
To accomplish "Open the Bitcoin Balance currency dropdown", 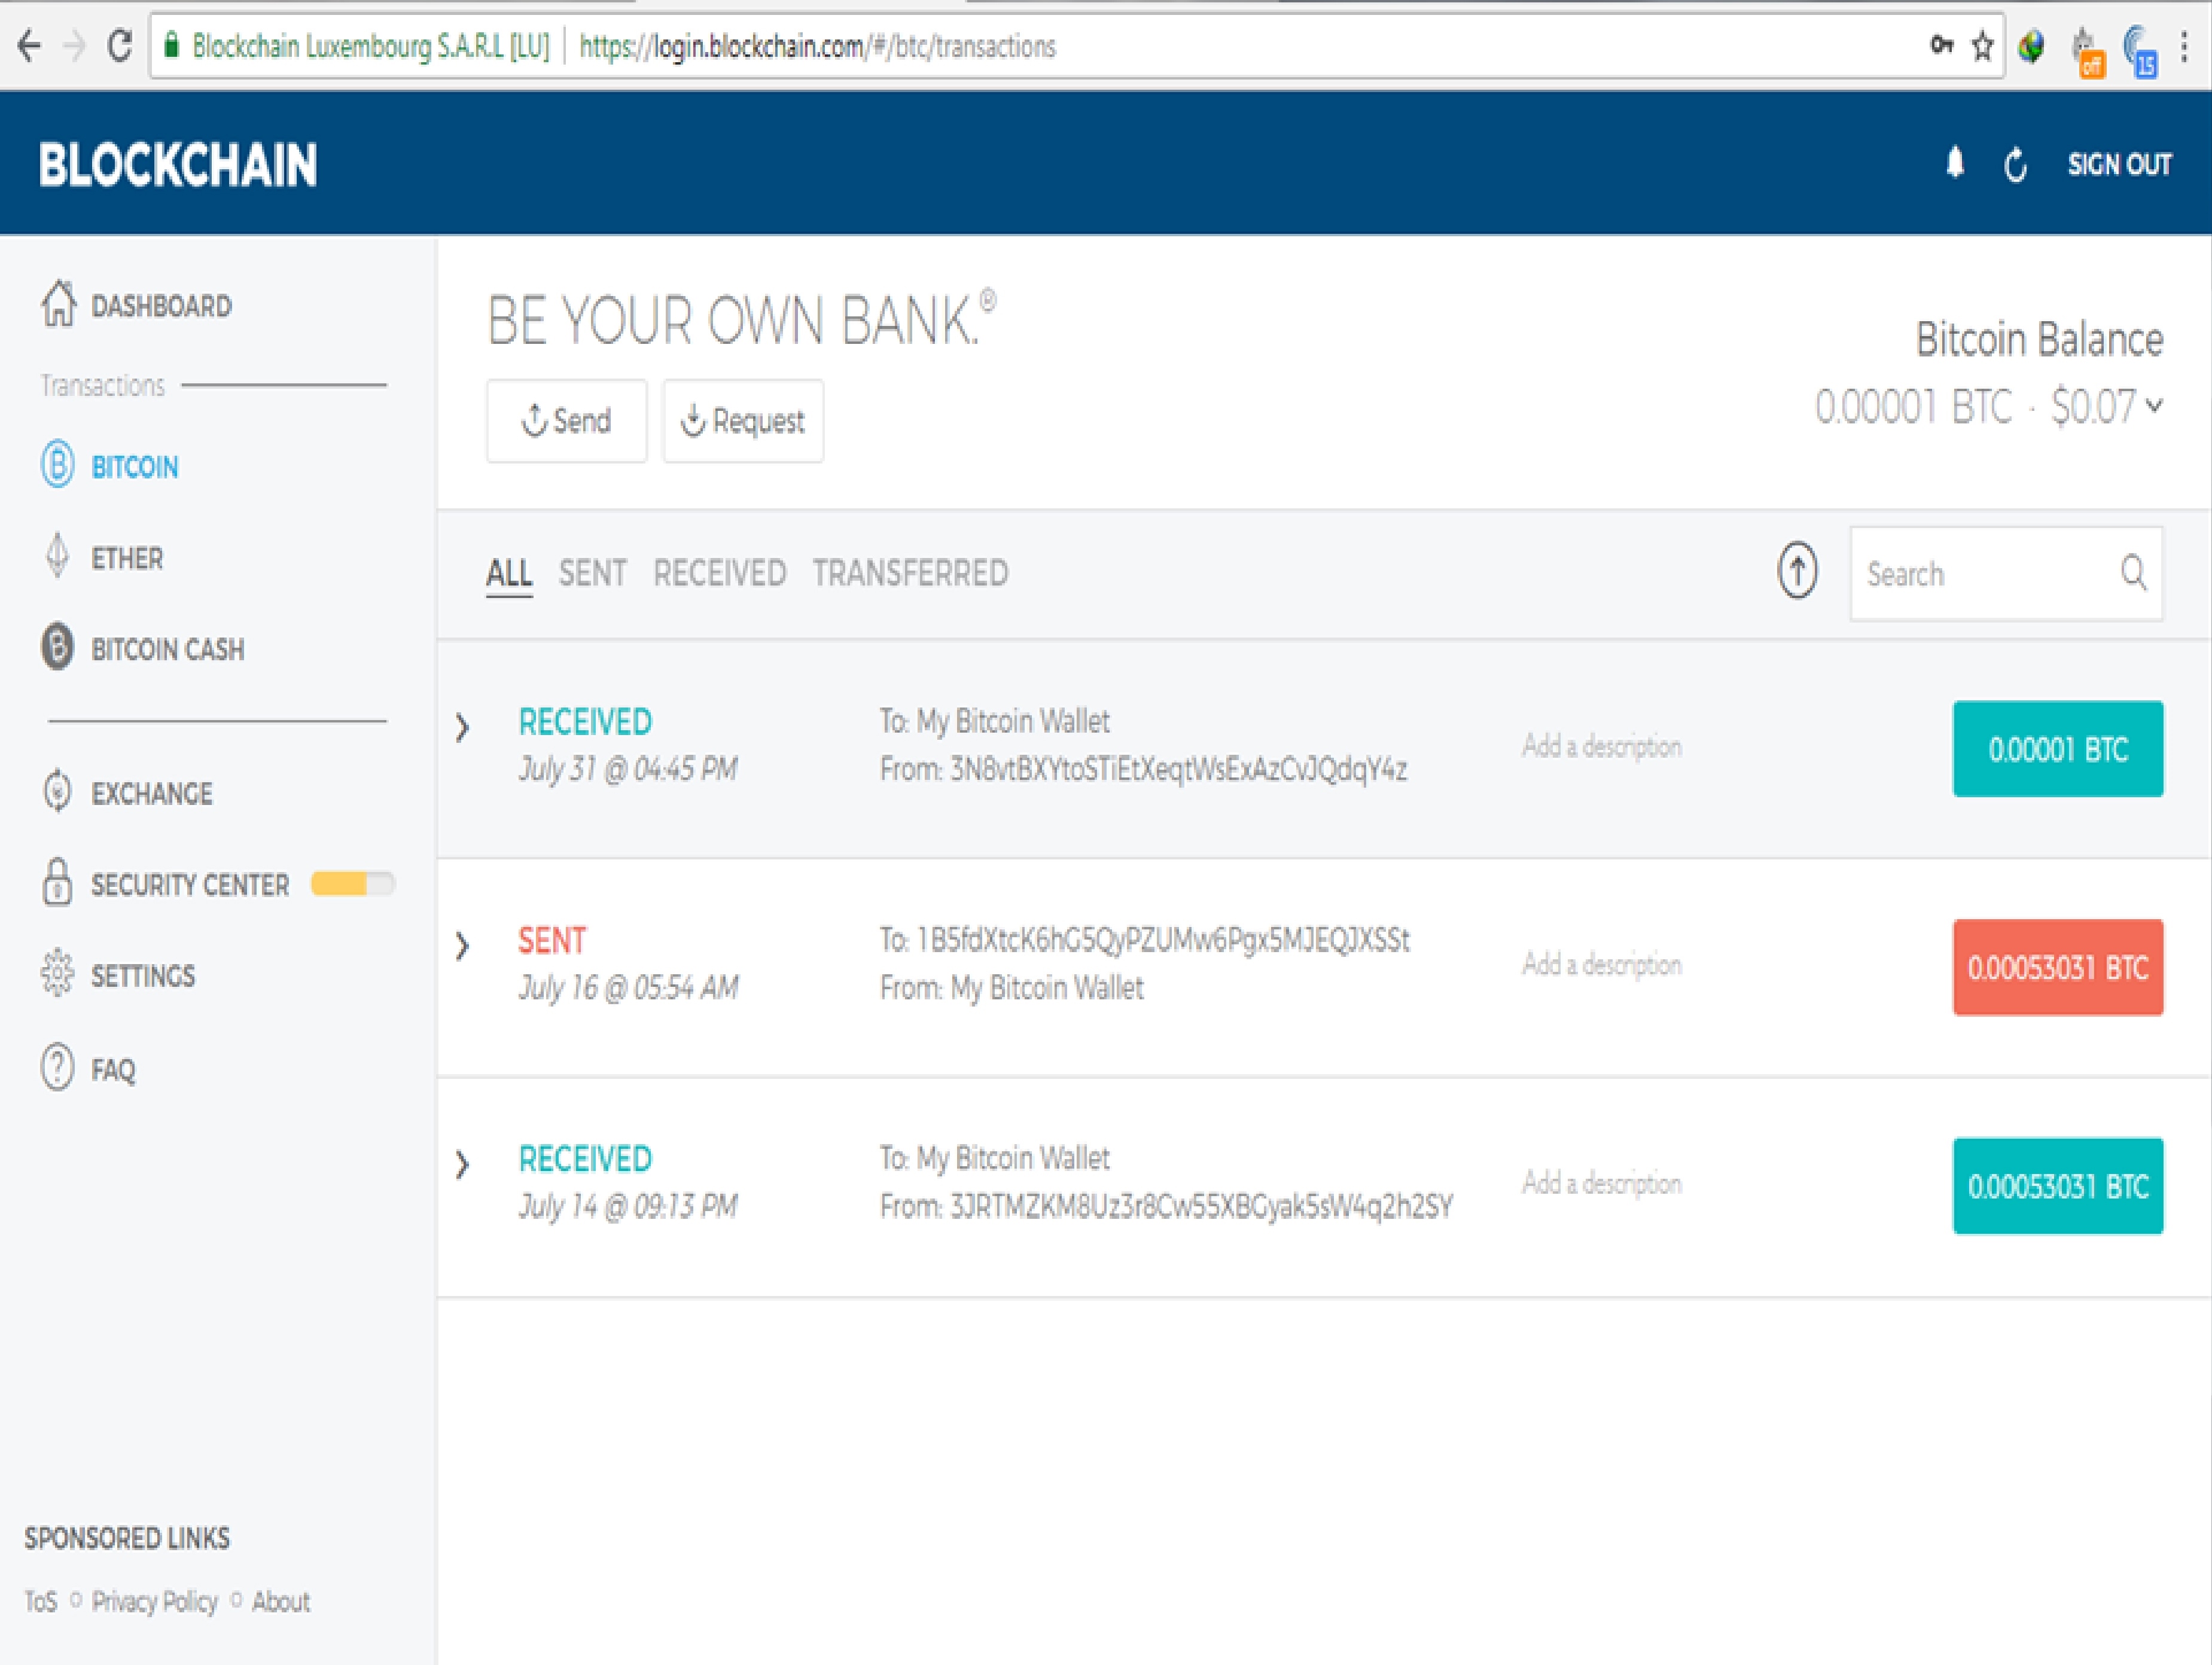I will click(2154, 405).
